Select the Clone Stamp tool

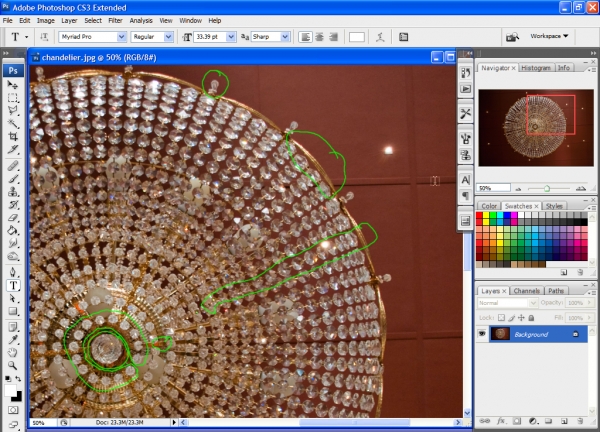(13, 191)
